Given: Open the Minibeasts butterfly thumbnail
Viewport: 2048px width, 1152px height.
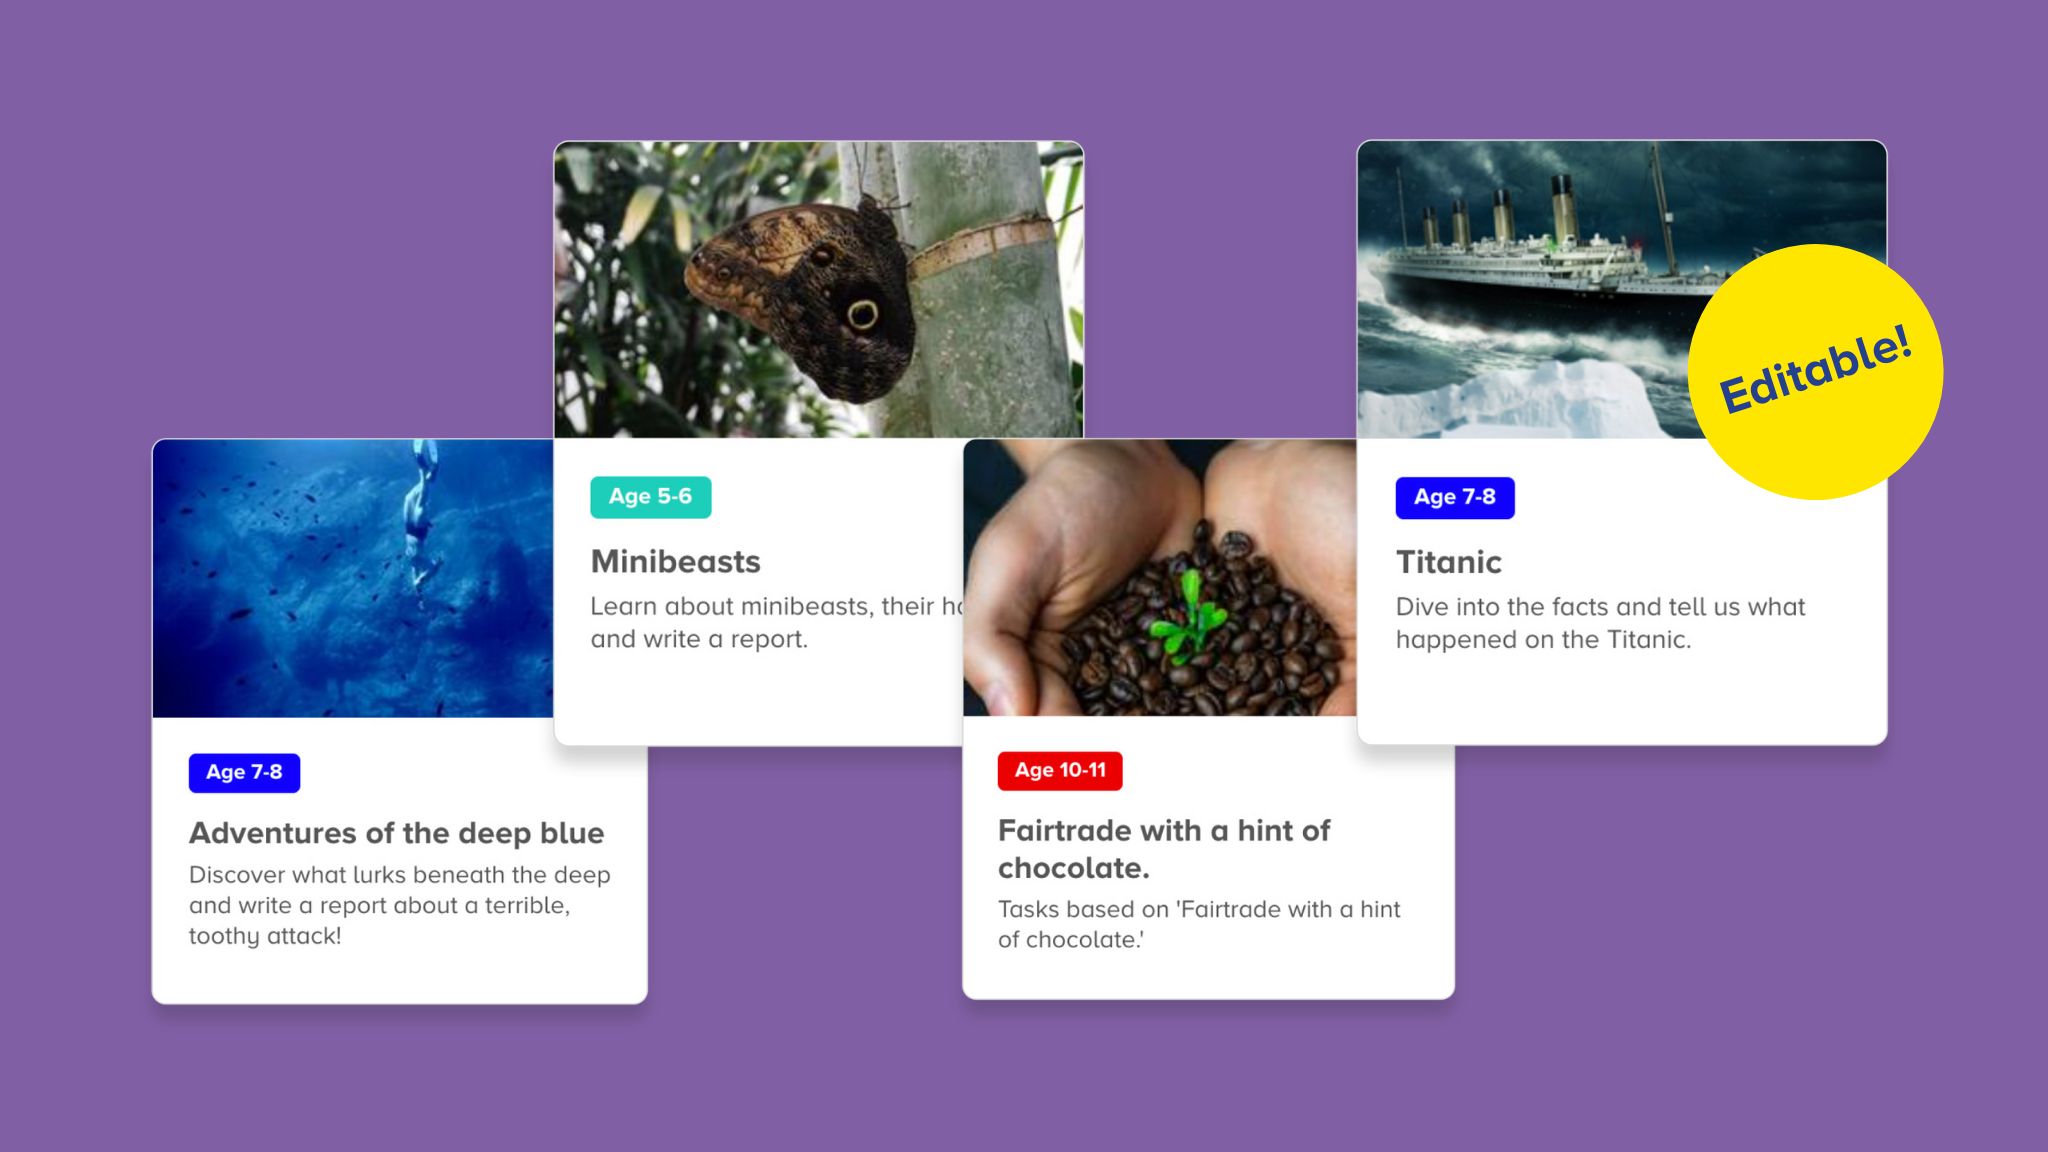Looking at the screenshot, I should click(819, 289).
